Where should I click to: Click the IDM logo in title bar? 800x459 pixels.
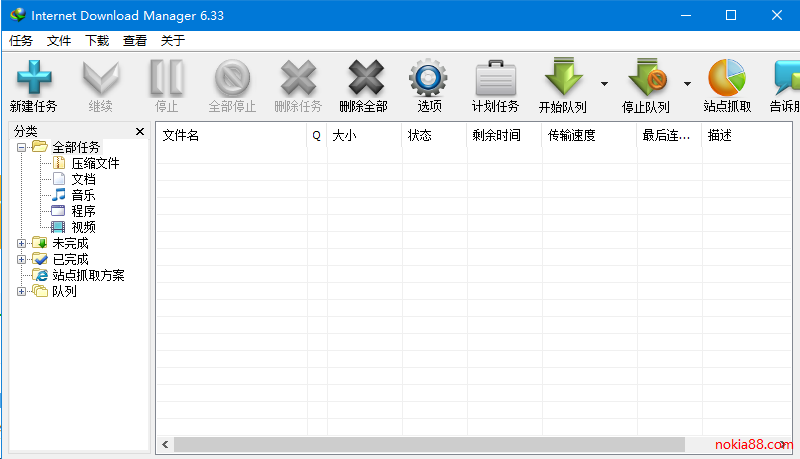tap(18, 15)
